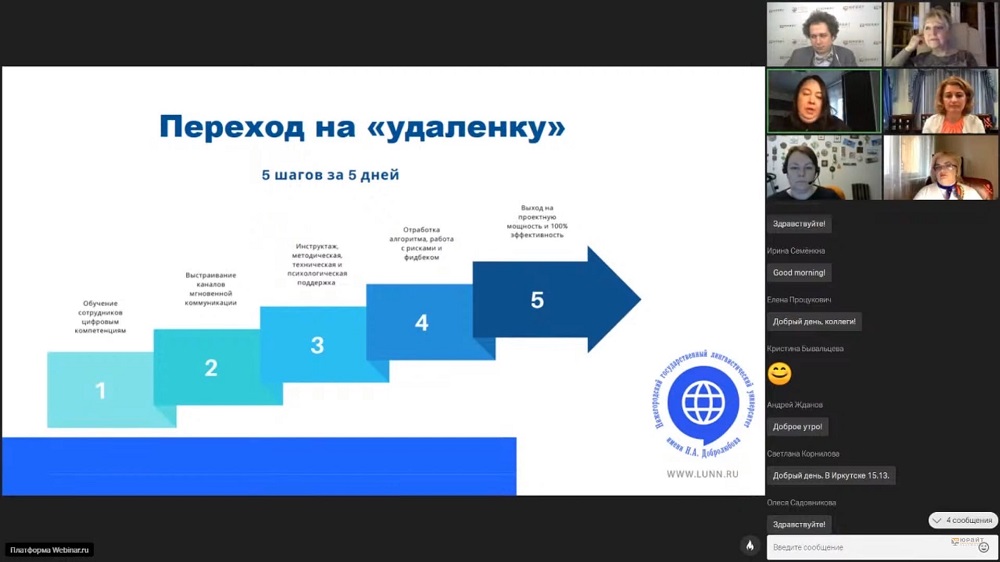Click chat author name Андрей Жданов

(795, 405)
